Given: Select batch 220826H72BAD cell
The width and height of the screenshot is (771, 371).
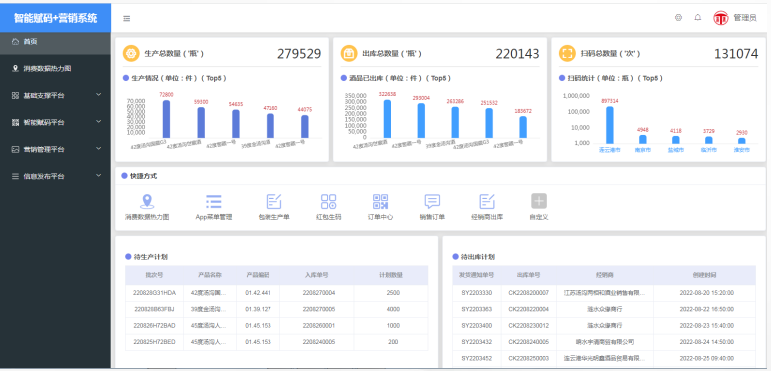Looking at the screenshot, I should click(154, 325).
